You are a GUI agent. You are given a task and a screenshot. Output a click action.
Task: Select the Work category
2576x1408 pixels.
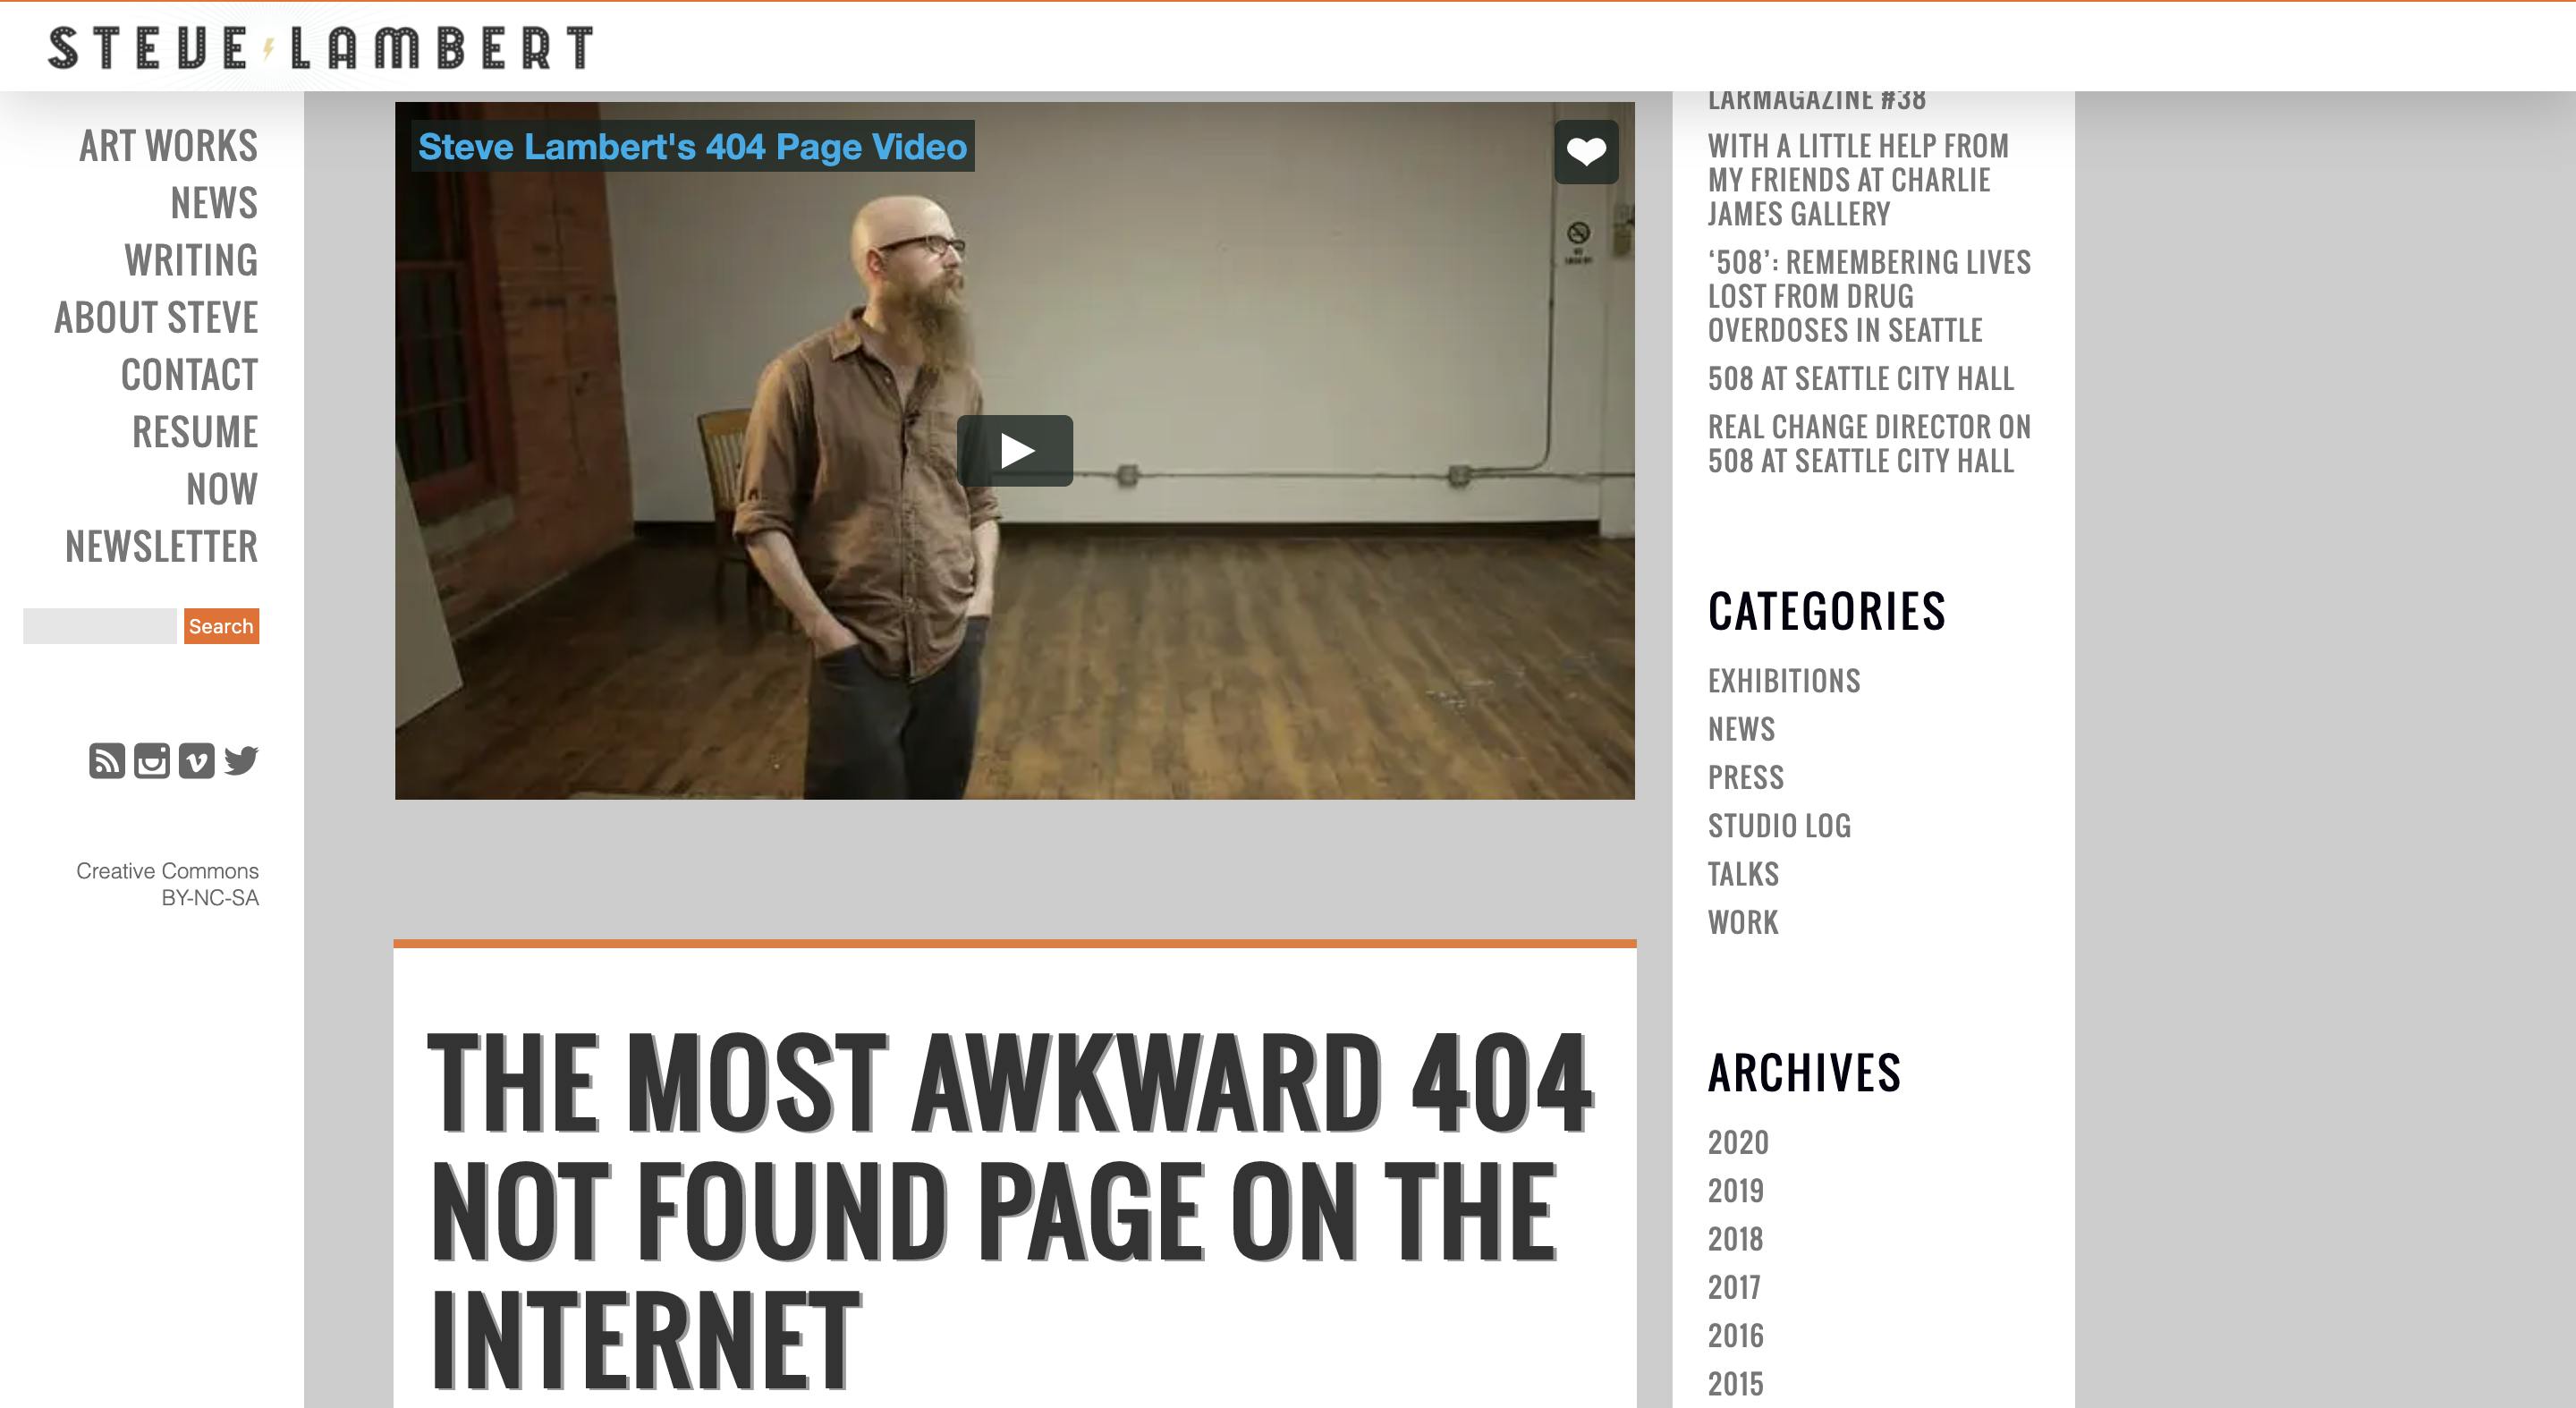1743,922
